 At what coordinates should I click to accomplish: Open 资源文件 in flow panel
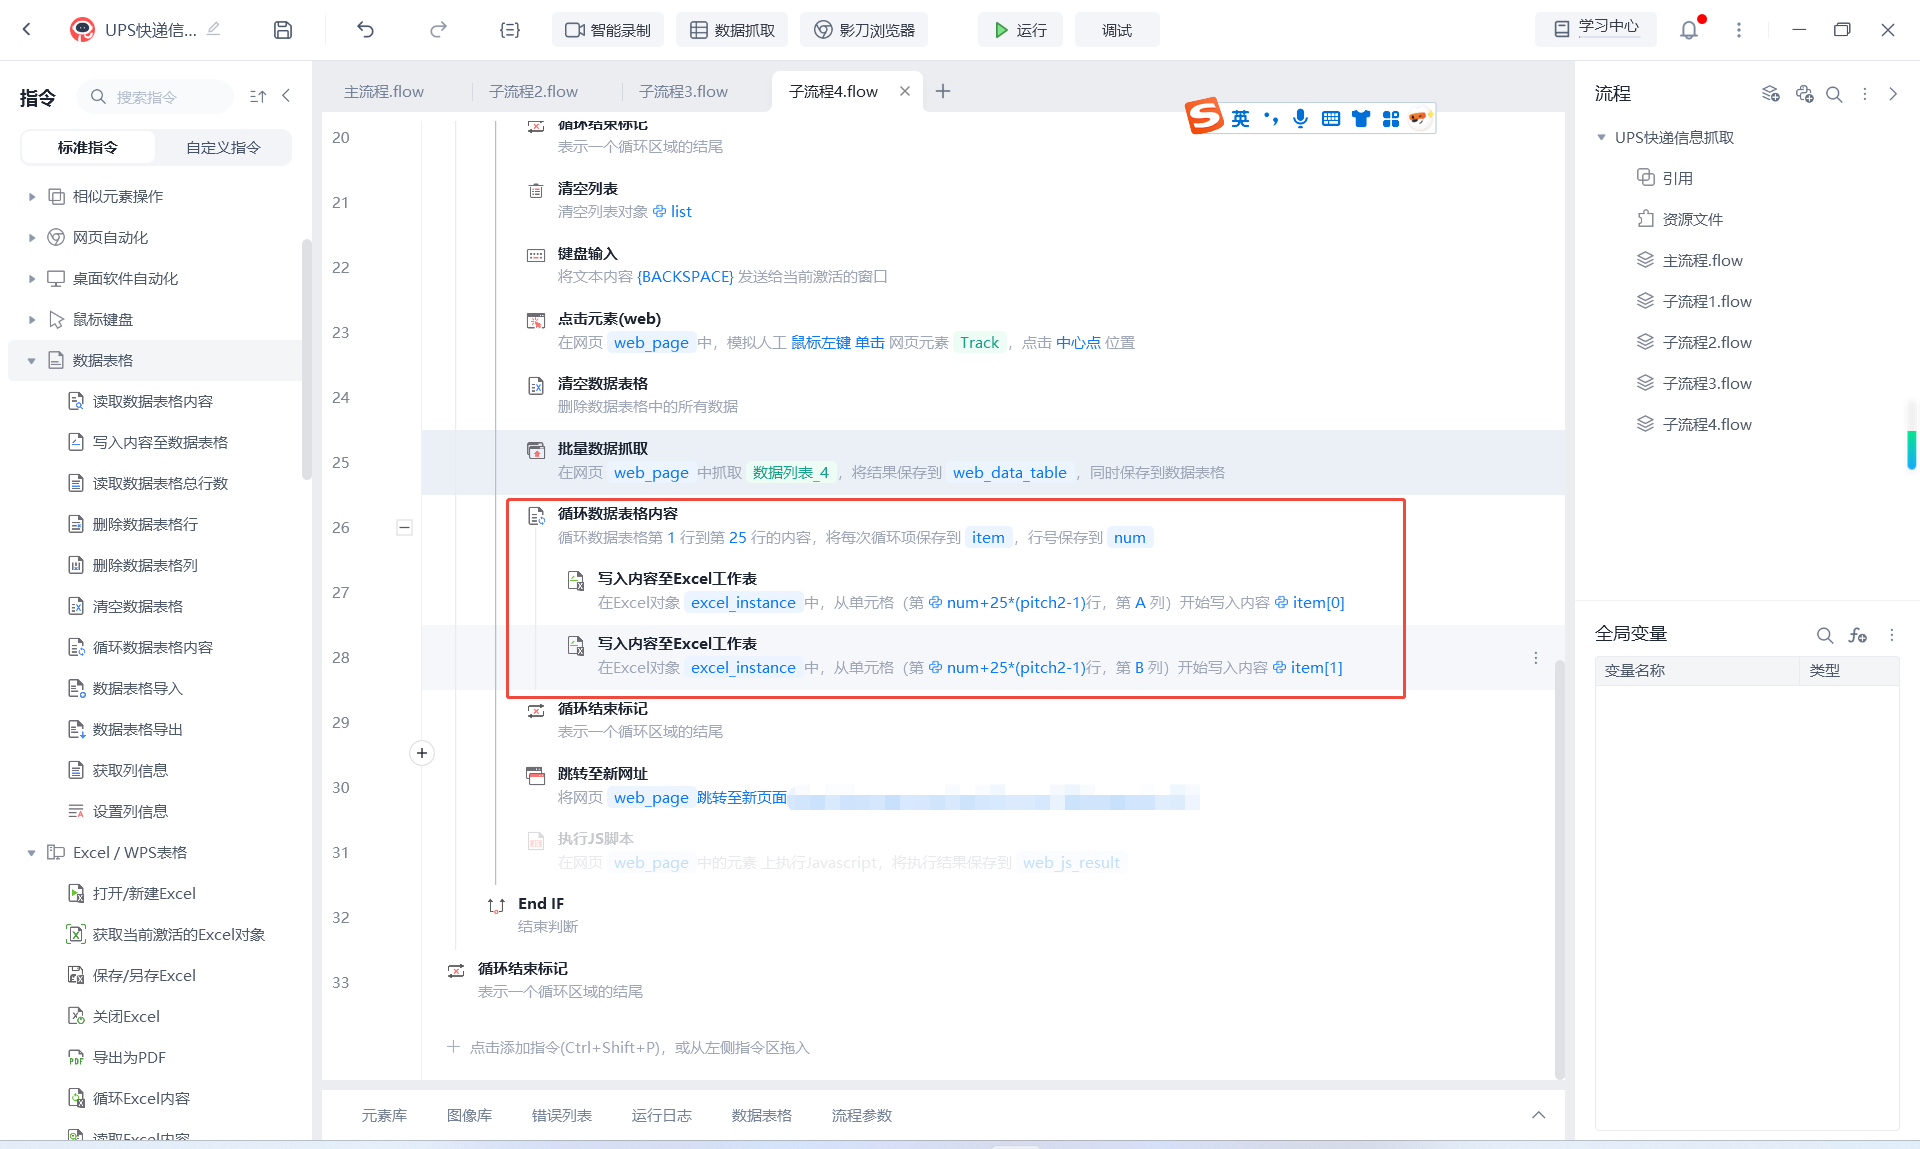1692,219
